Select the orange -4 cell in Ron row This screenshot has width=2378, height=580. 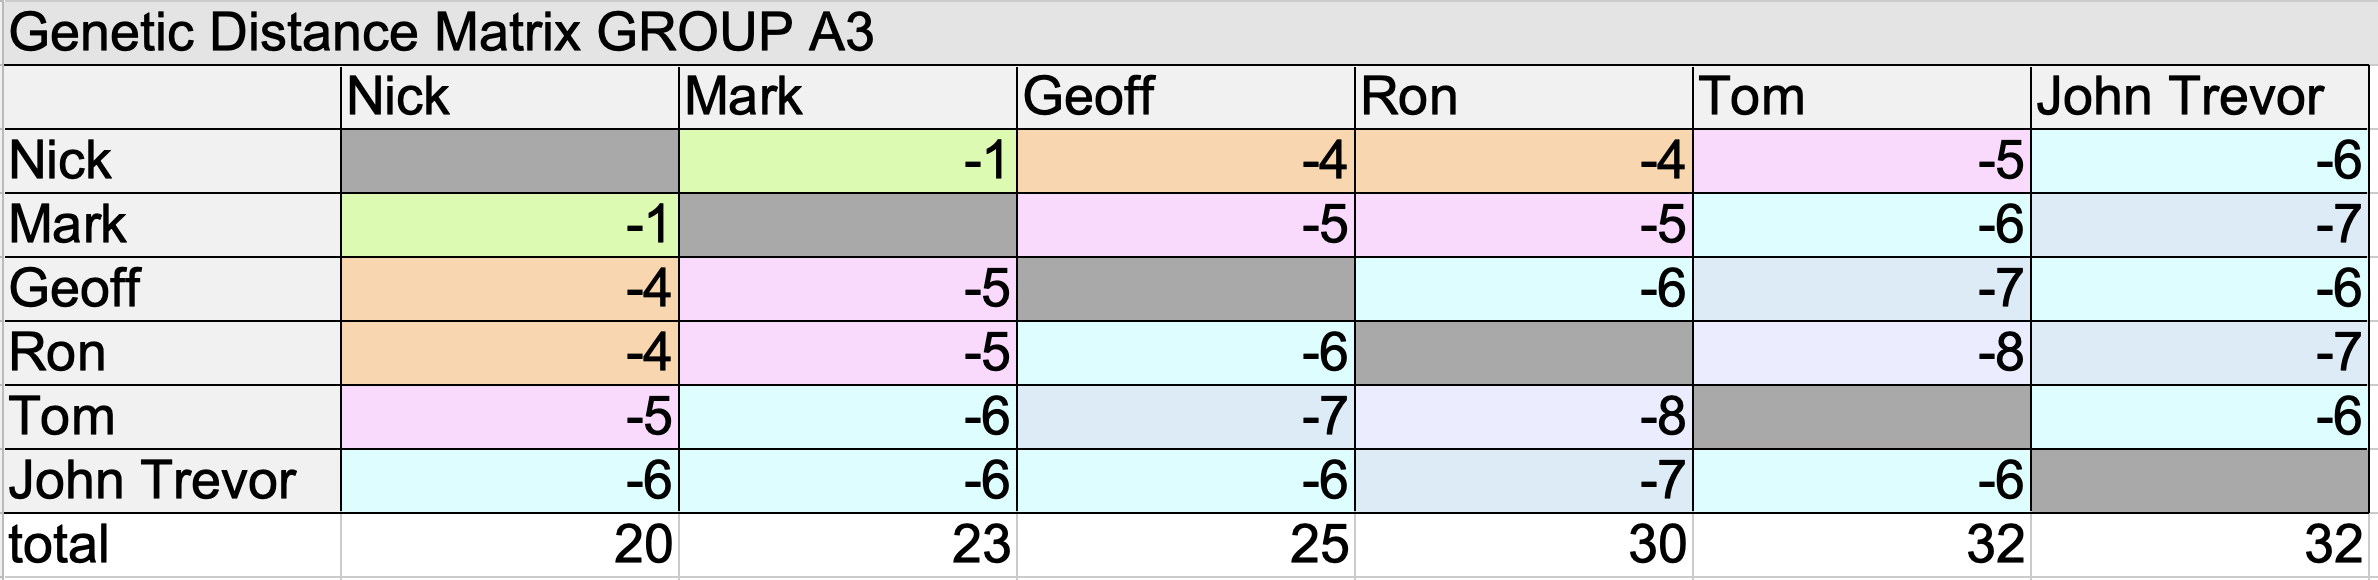click(510, 353)
